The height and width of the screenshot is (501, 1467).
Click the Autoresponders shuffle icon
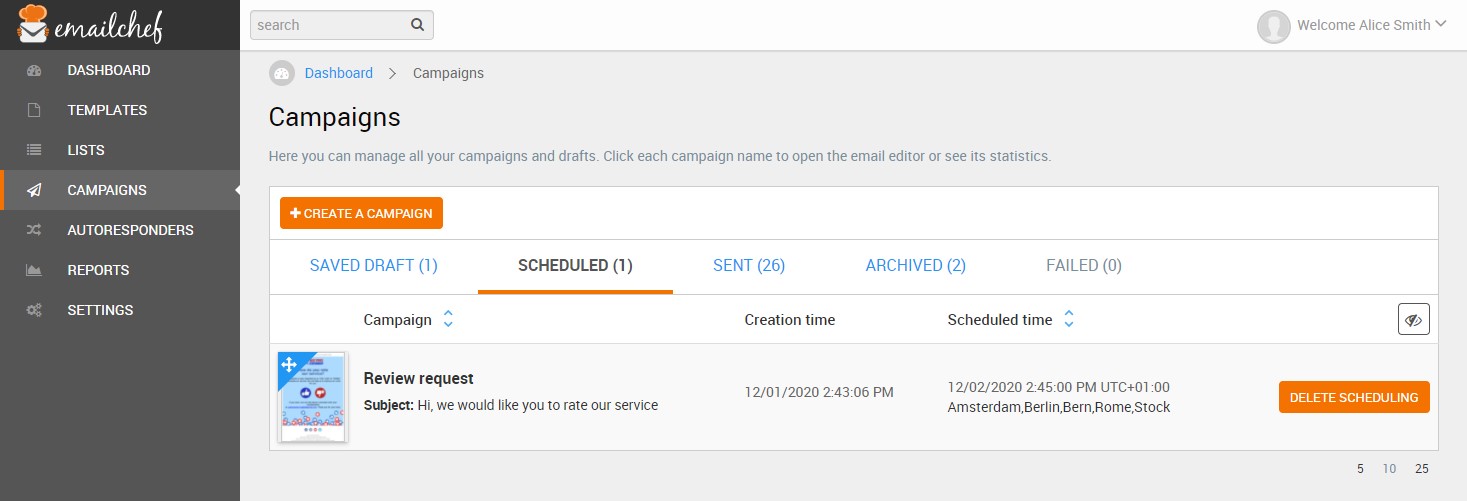click(x=34, y=230)
